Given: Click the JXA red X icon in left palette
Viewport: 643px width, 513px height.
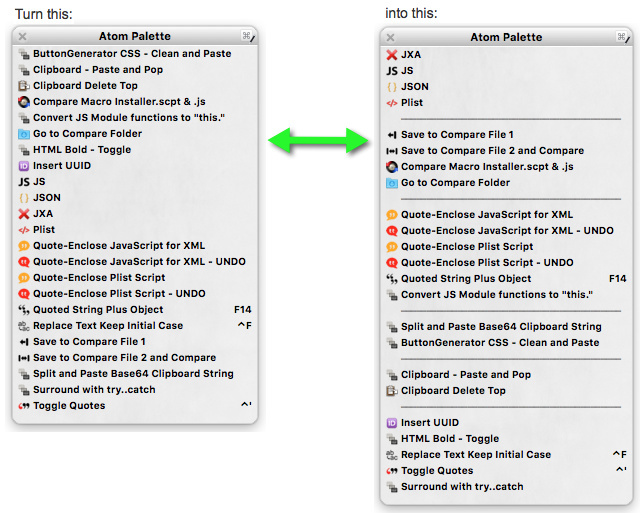Looking at the screenshot, I should [x=24, y=214].
